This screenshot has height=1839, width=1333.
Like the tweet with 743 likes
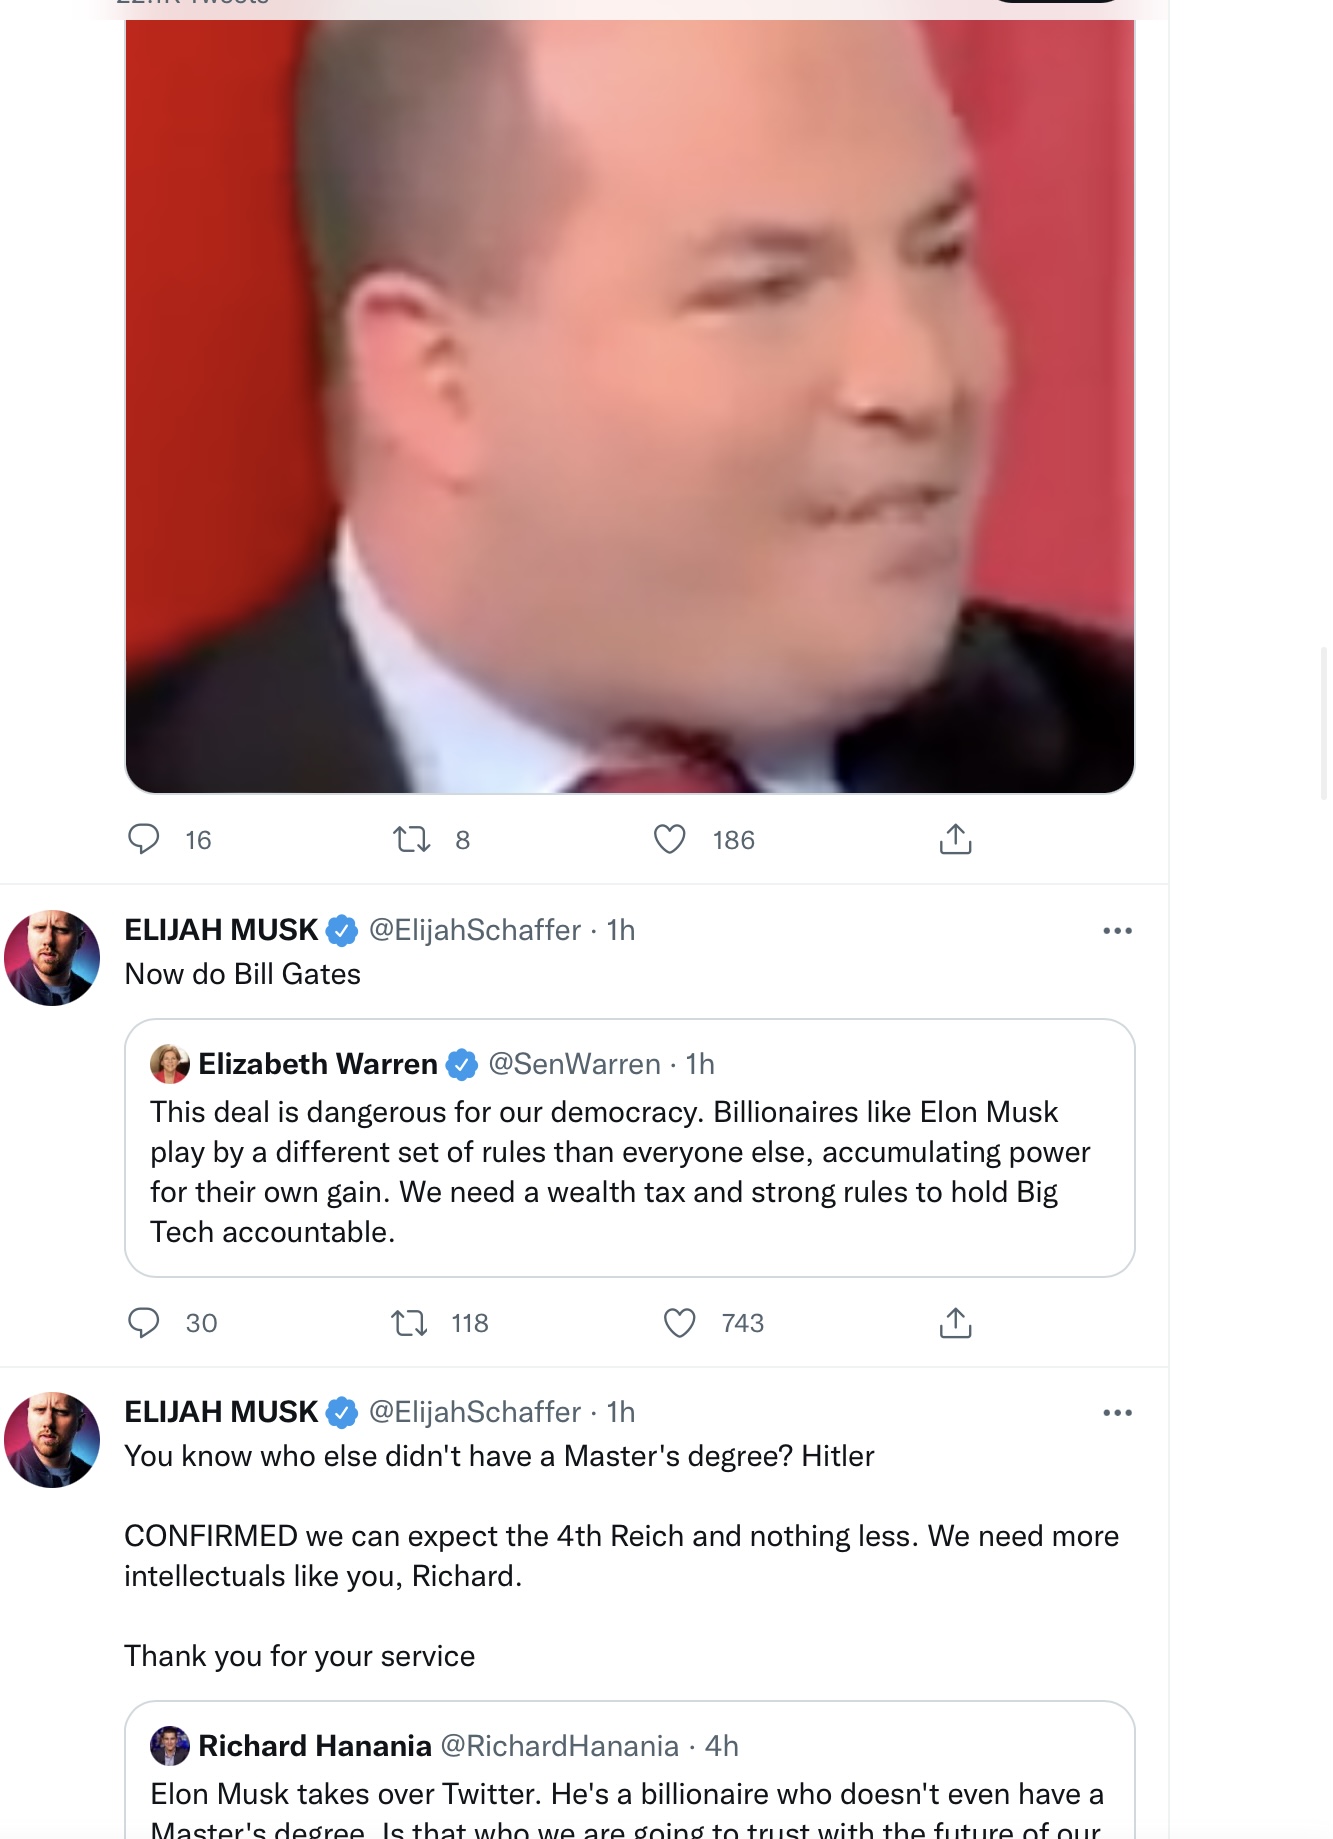(680, 1322)
